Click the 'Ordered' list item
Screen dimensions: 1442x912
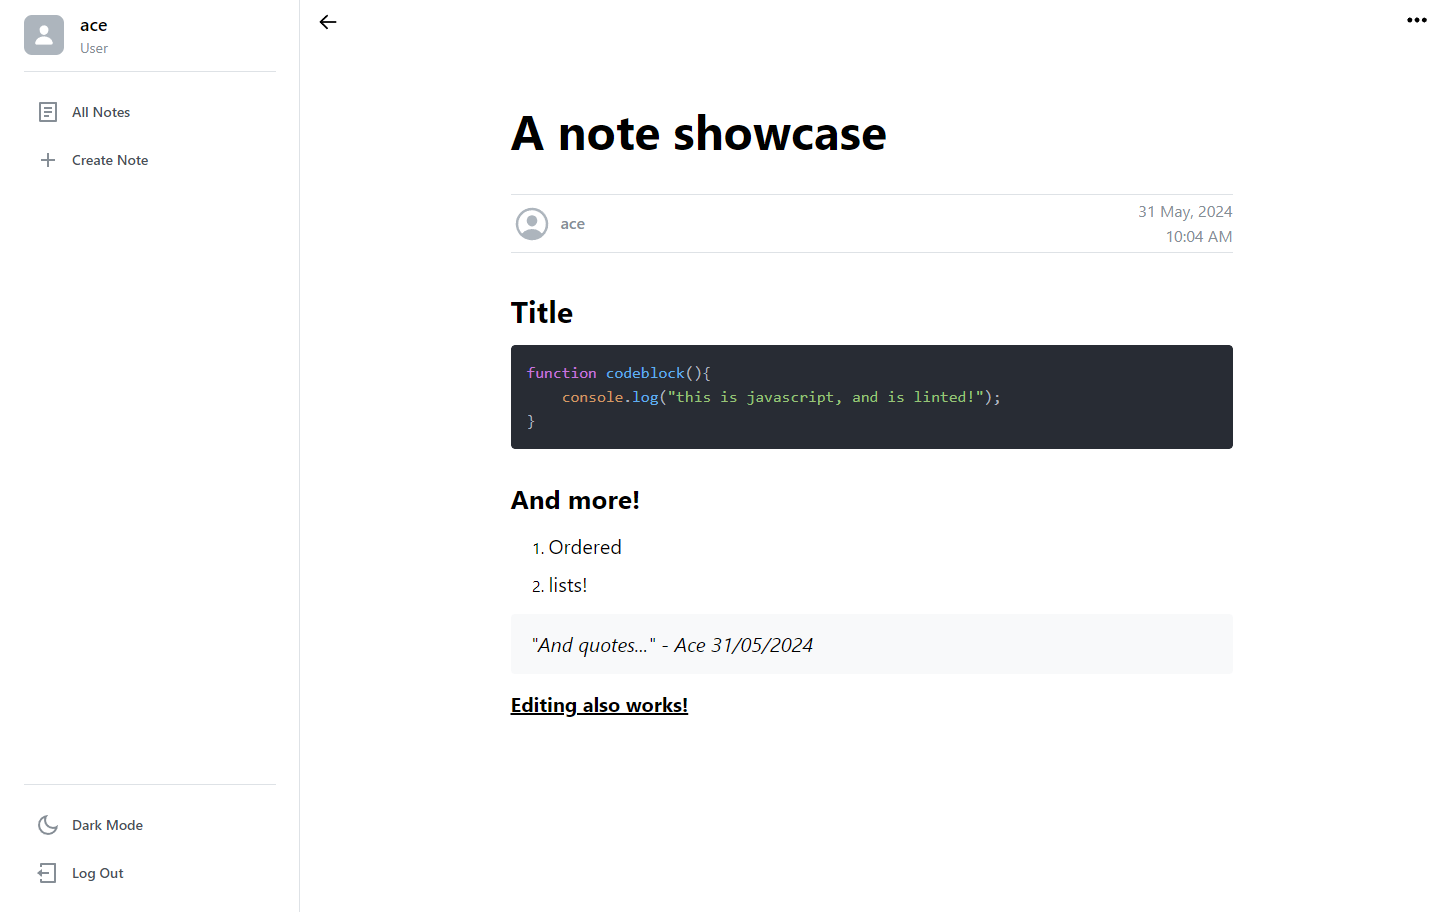(585, 547)
